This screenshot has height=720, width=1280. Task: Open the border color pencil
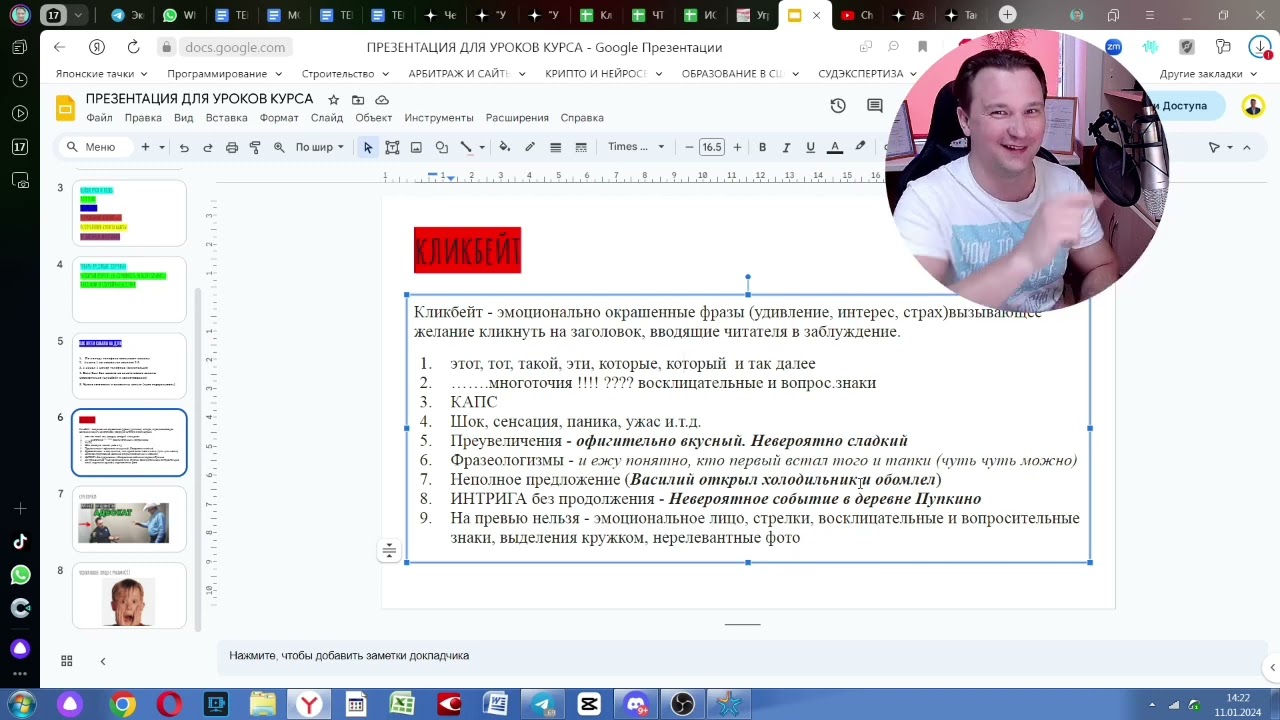click(x=530, y=147)
